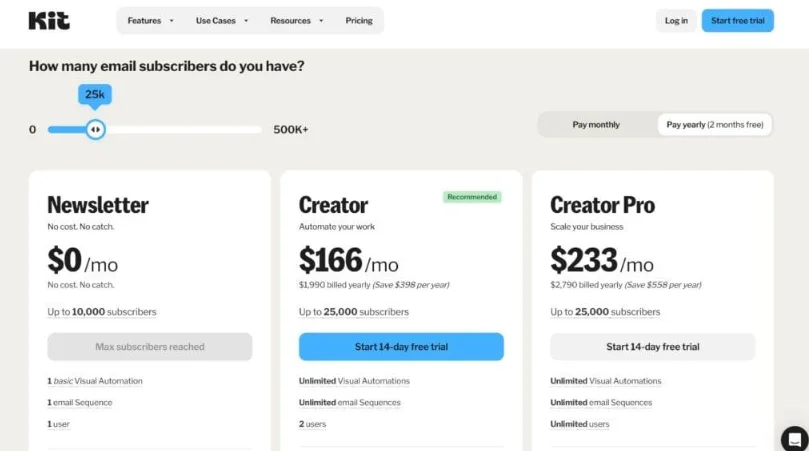Screen dimensions: 809x451
Task: Click 1 basic Visual Automation link
Action: pos(95,381)
